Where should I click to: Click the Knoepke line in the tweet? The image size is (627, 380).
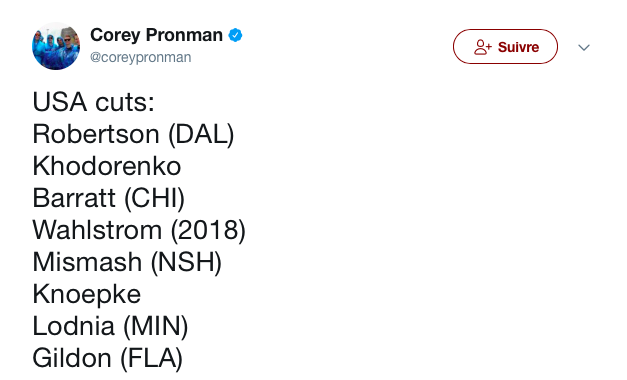tap(87, 294)
